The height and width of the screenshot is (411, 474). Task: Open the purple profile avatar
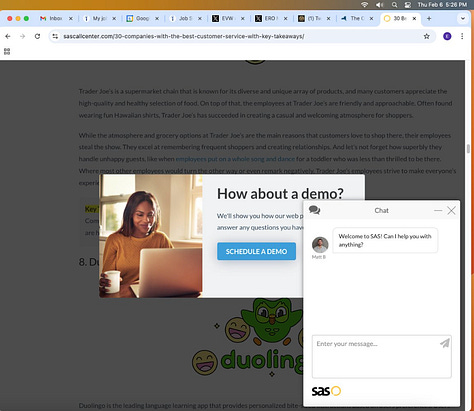click(x=447, y=36)
